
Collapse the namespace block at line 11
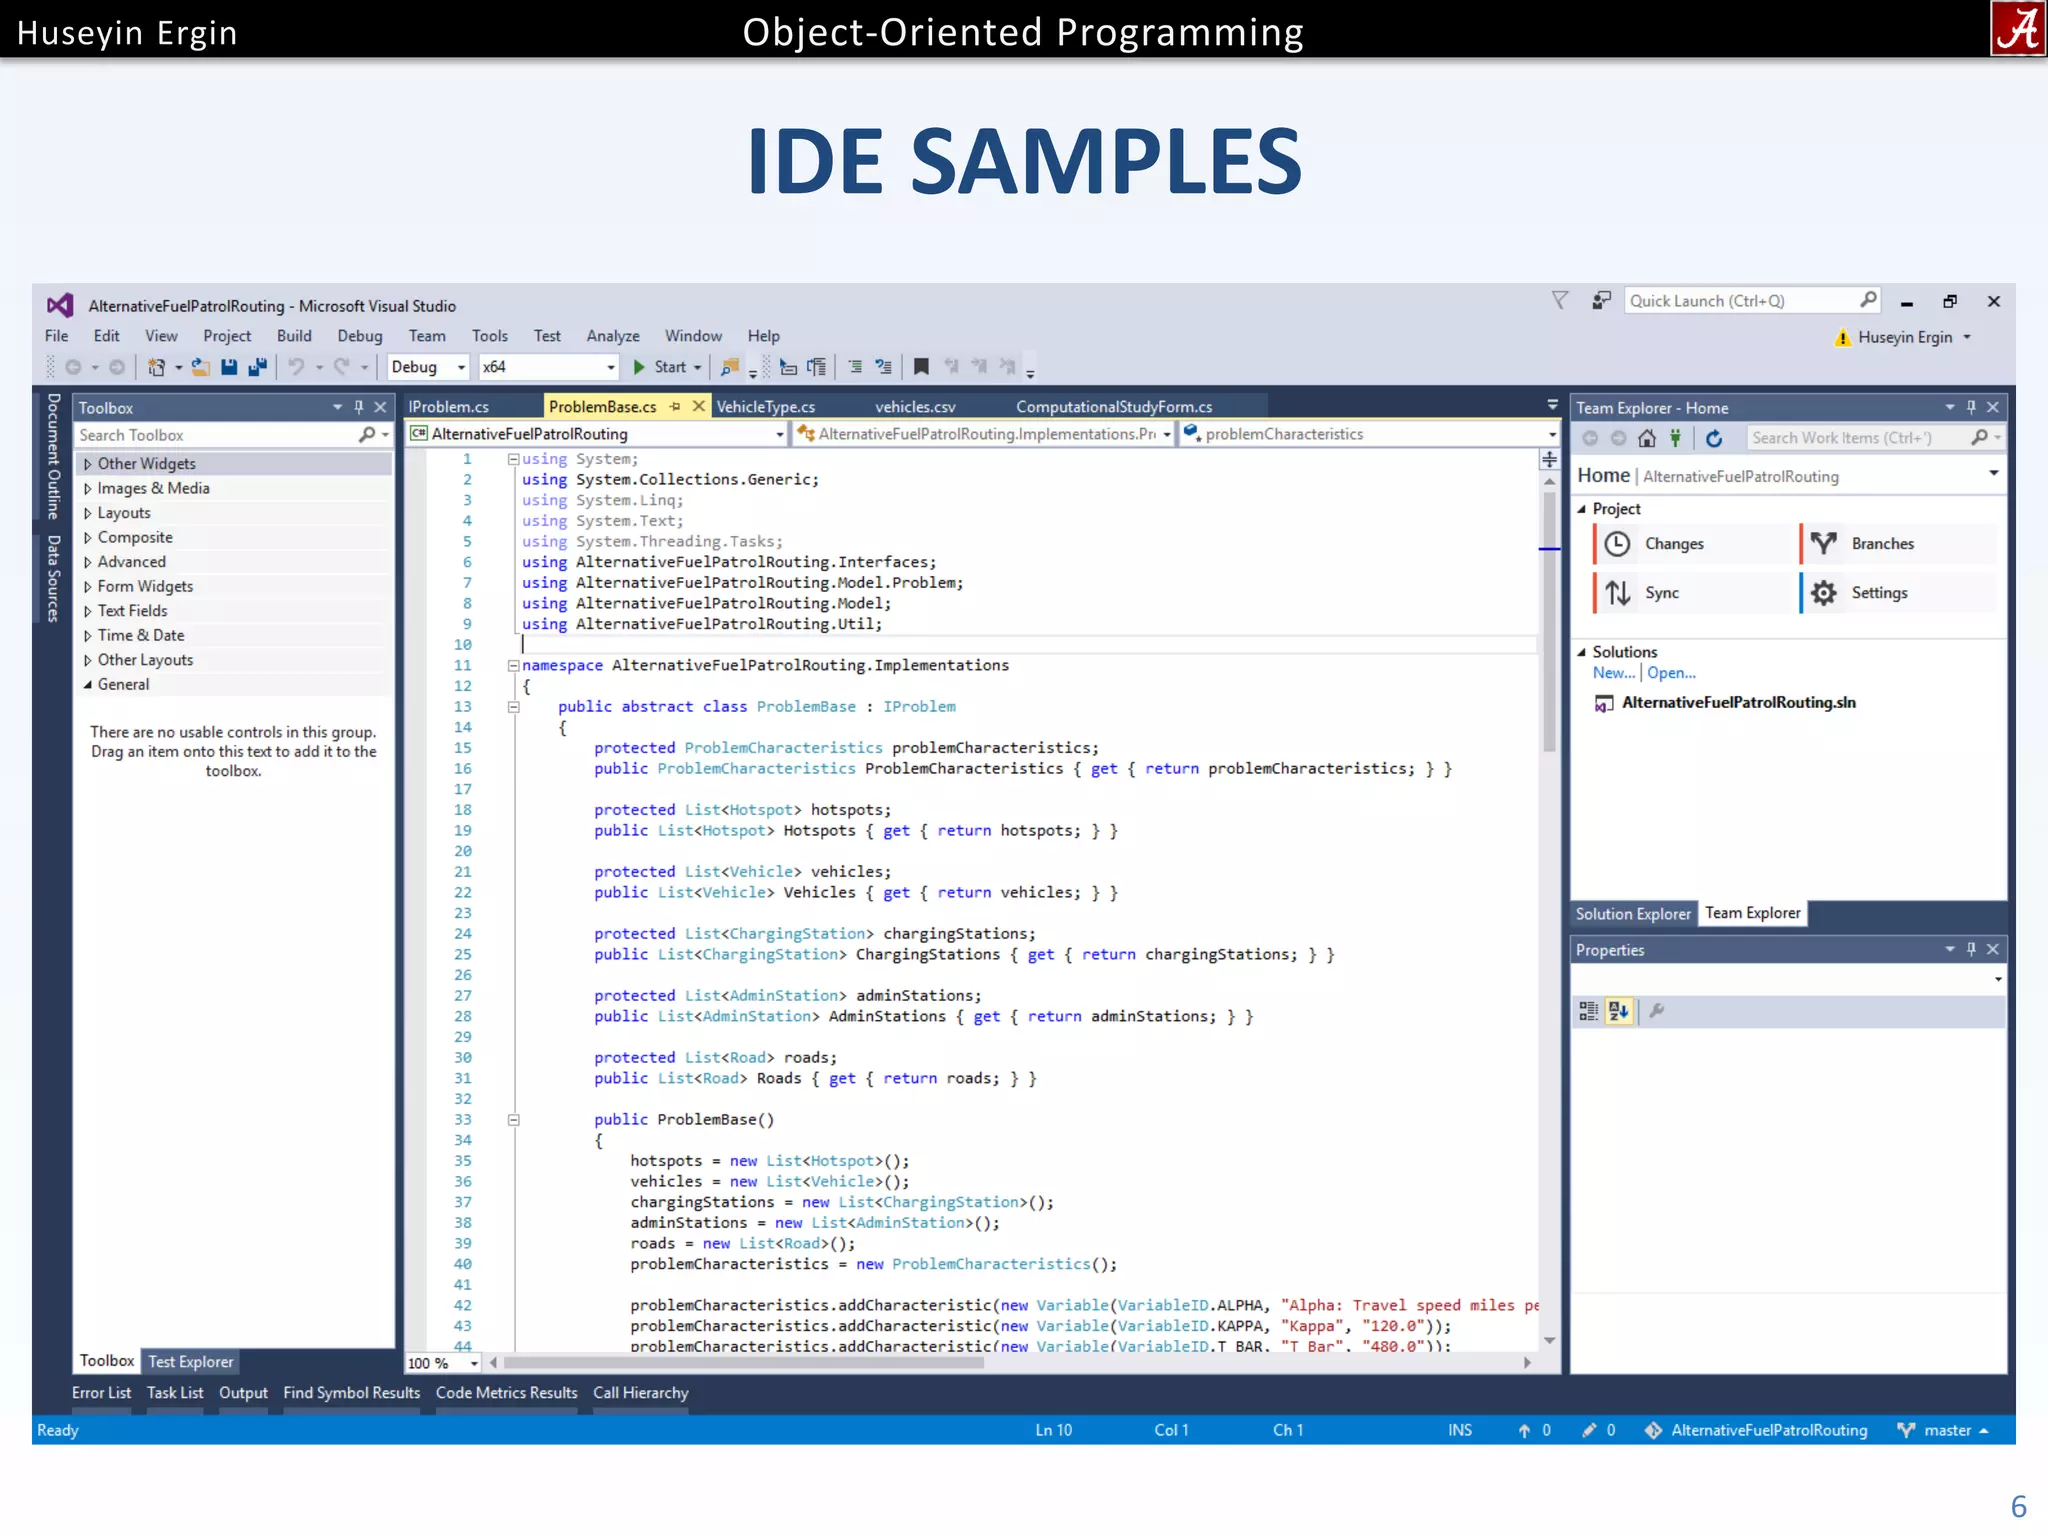click(x=513, y=665)
